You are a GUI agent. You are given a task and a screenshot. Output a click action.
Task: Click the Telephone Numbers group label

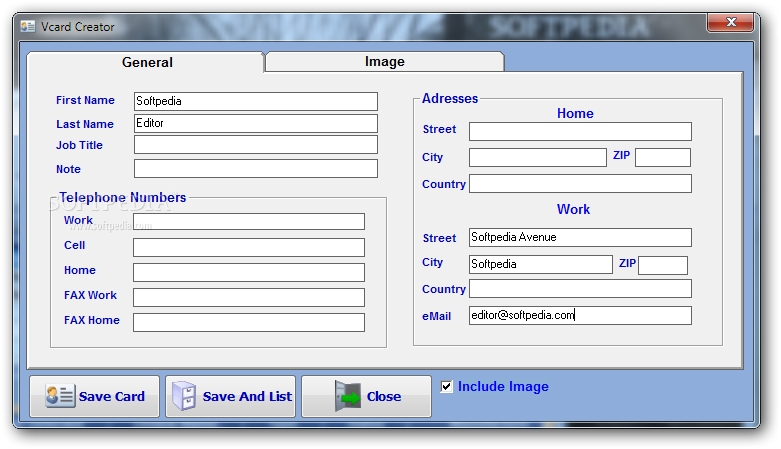[x=123, y=197]
